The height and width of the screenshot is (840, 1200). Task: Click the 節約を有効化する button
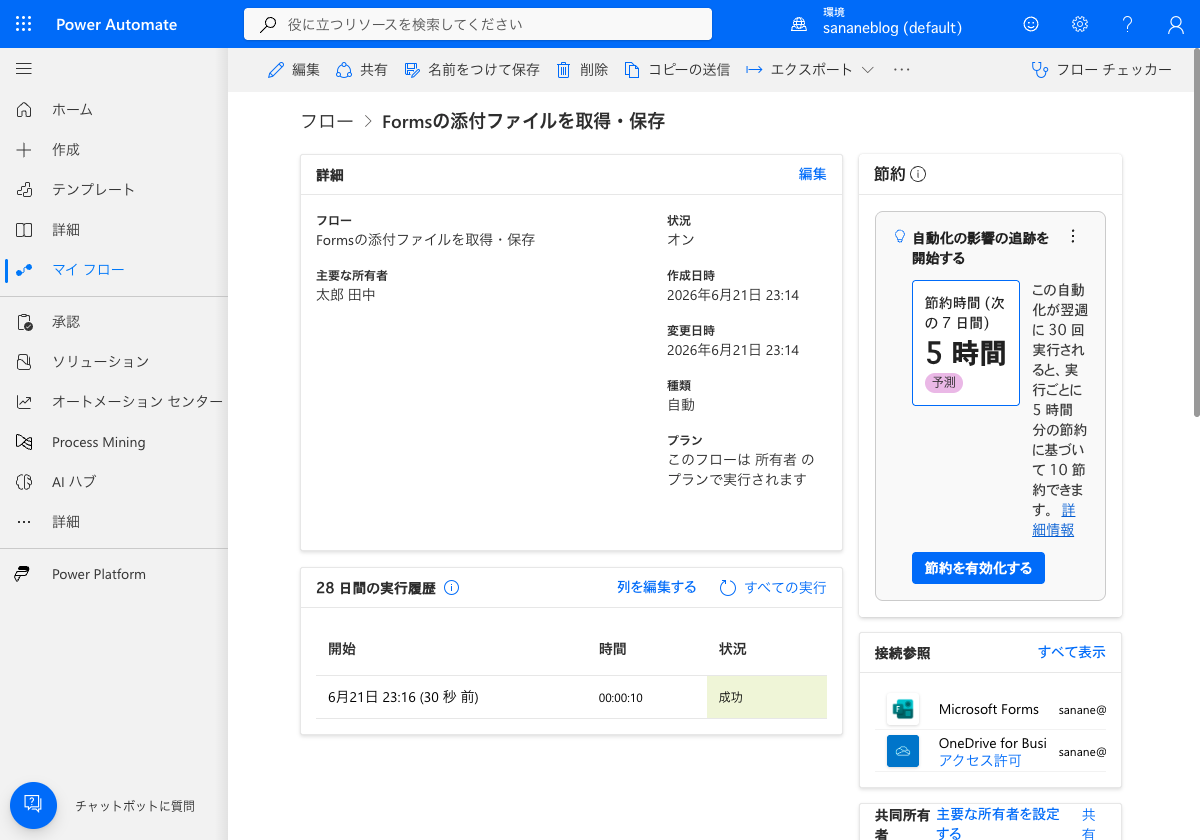[978, 568]
